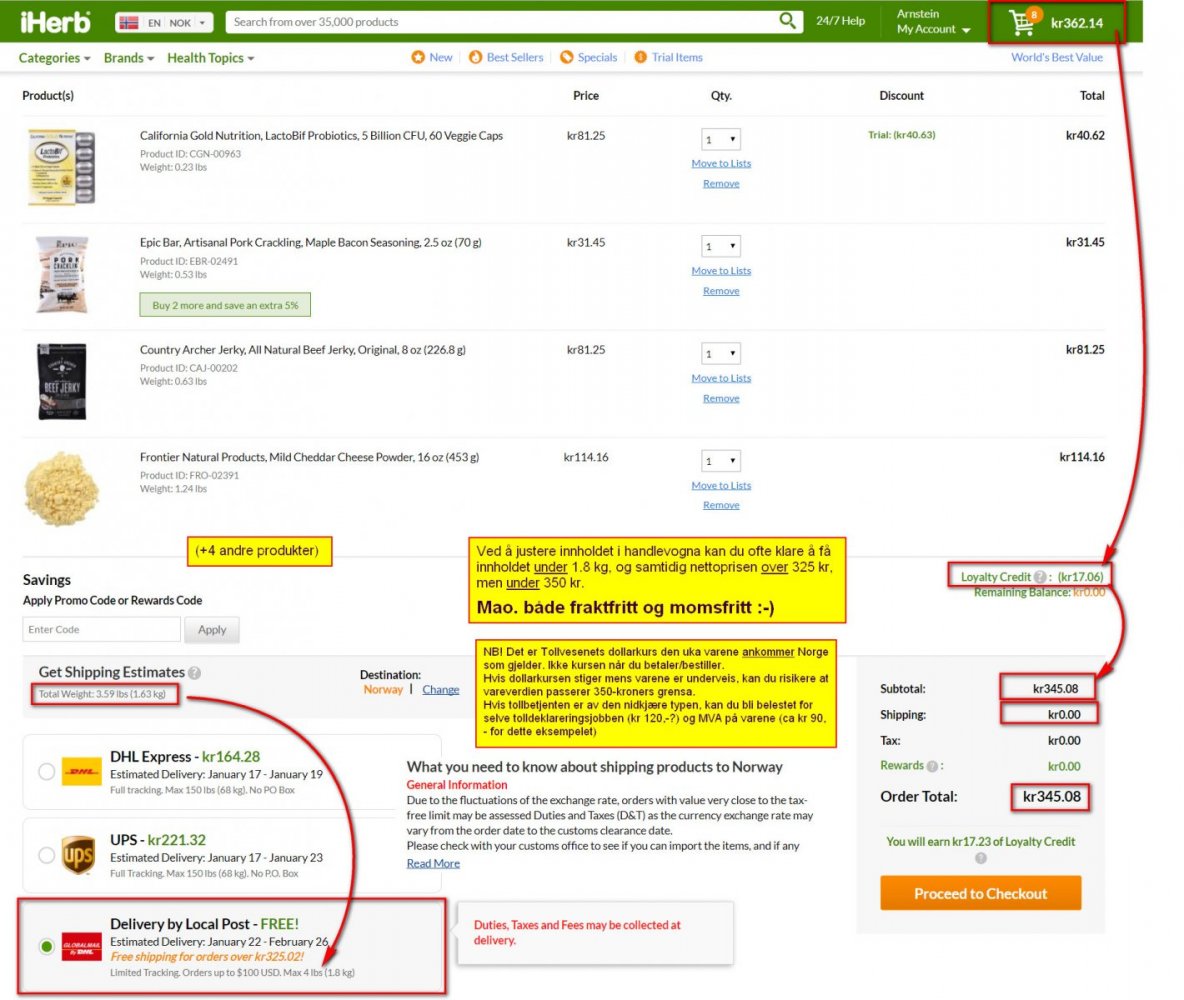Open quantity dropdown for LactoBif Probiotics
Viewport: 1184px width, 1000px height.
point(720,139)
